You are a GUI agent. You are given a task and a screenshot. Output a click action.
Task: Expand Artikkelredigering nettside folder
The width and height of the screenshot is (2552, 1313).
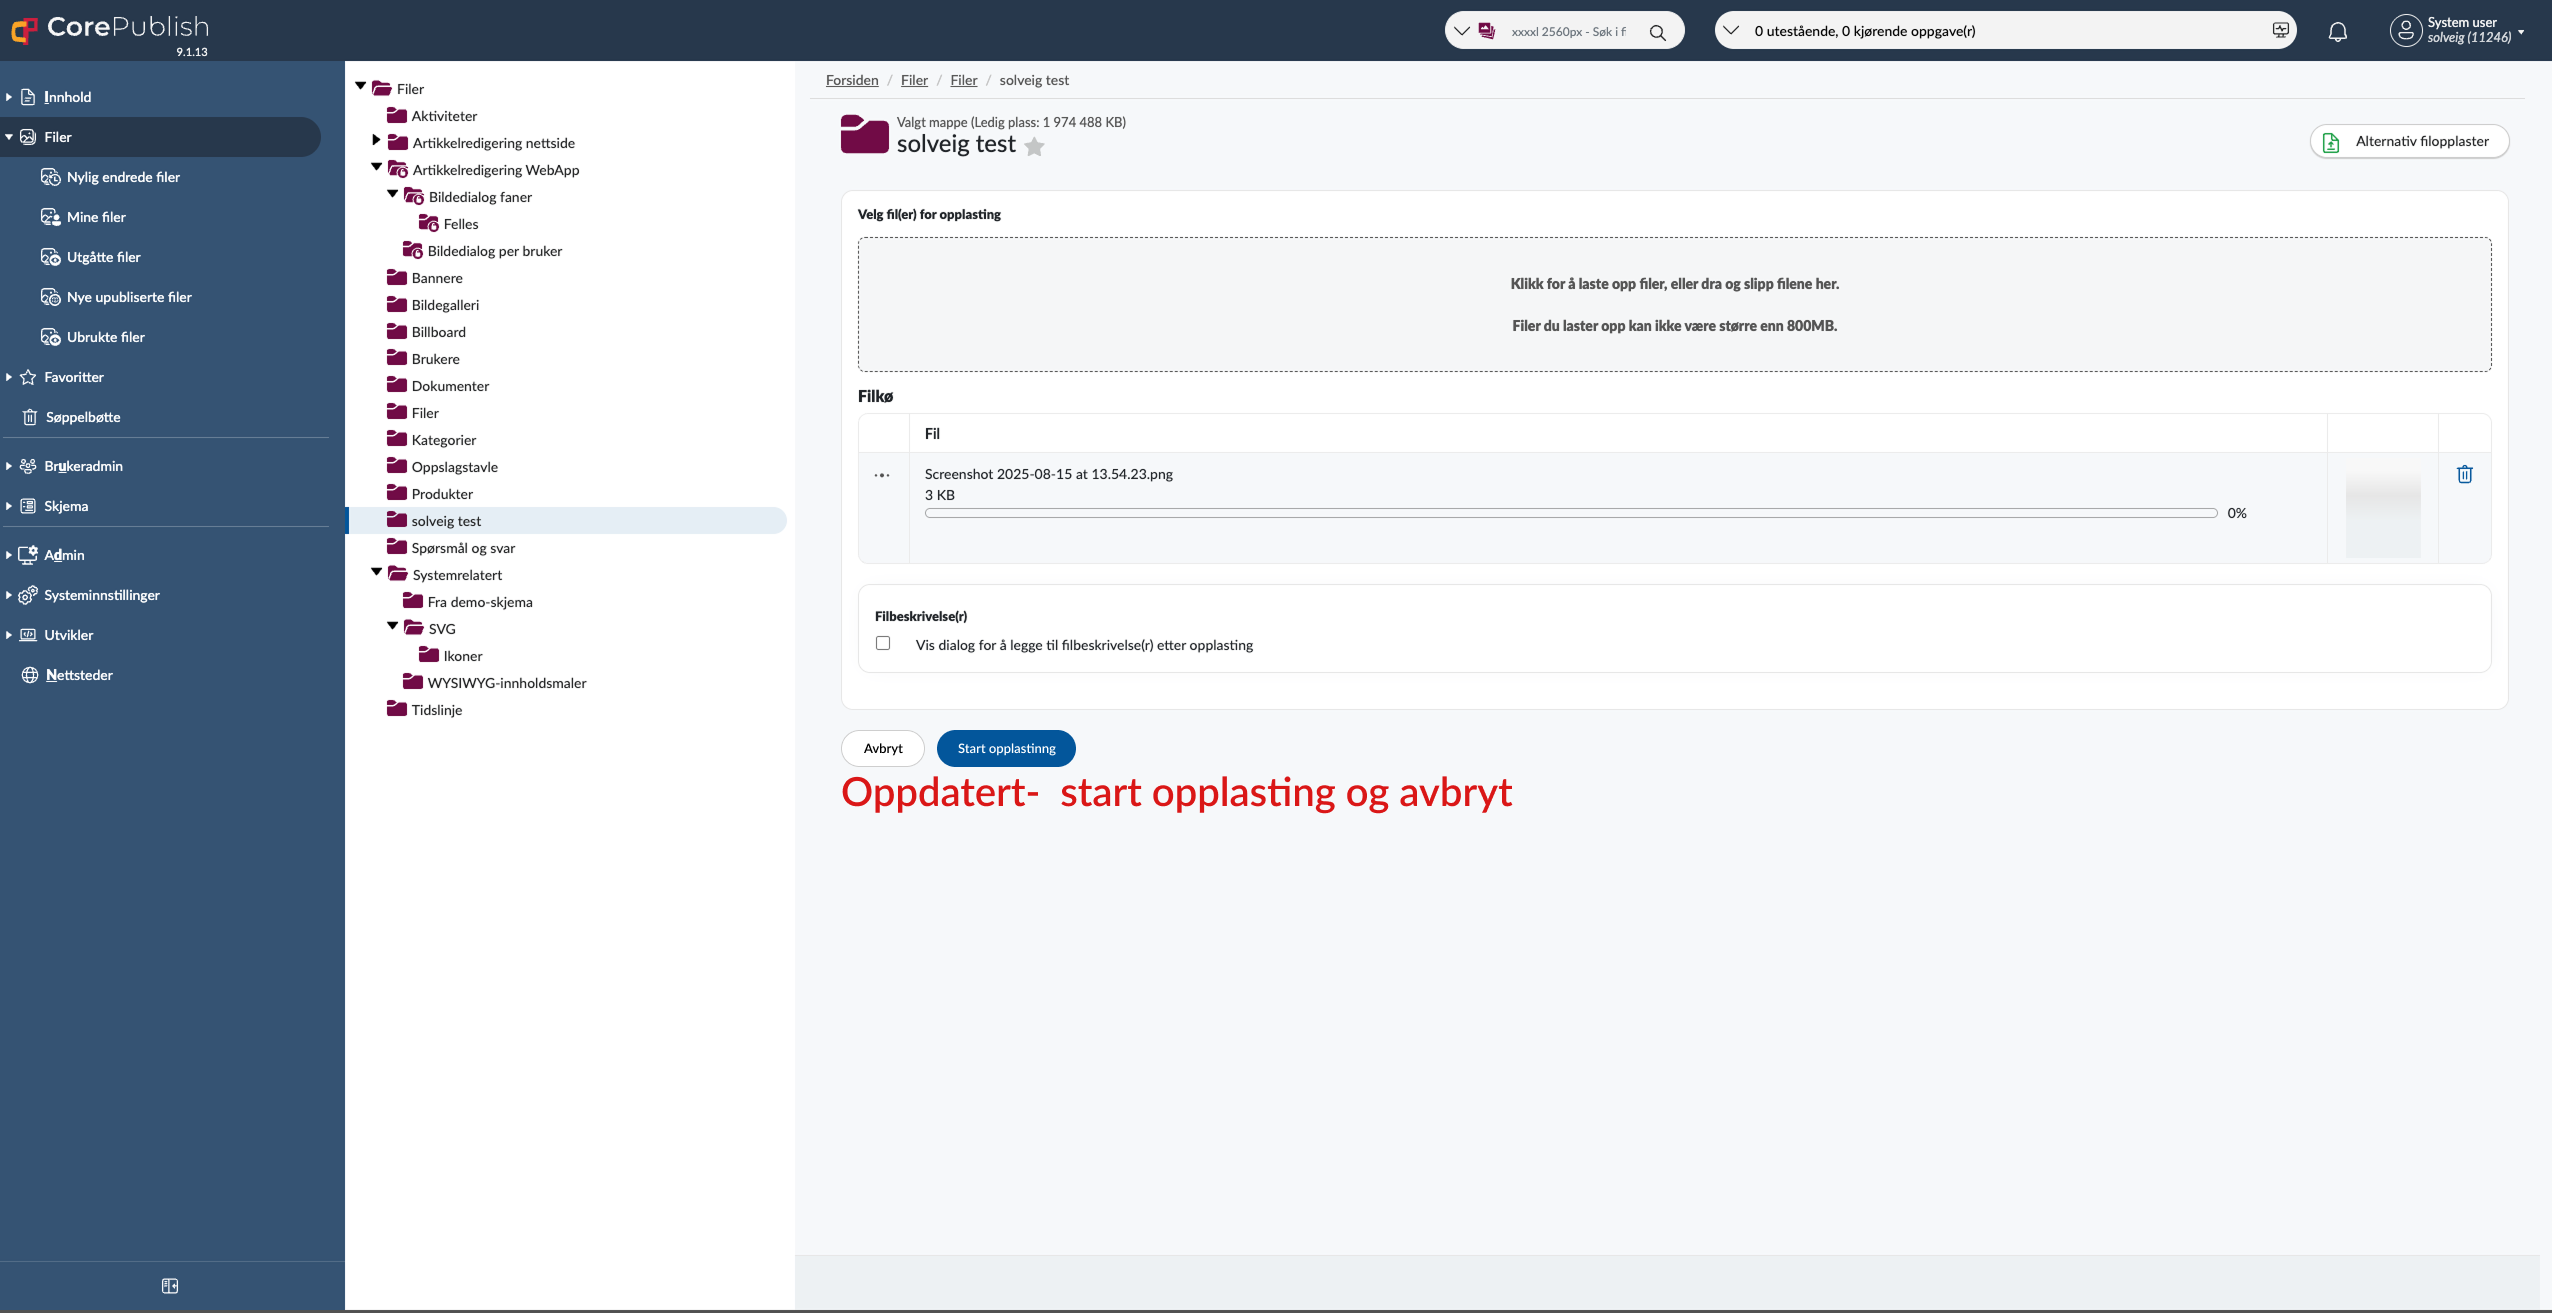click(x=376, y=141)
